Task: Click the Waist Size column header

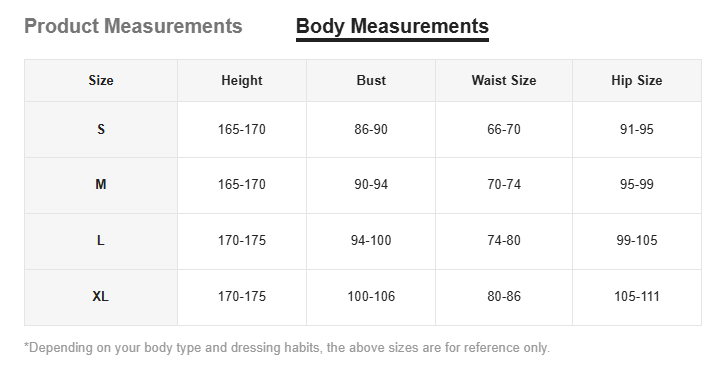Action: (x=504, y=81)
